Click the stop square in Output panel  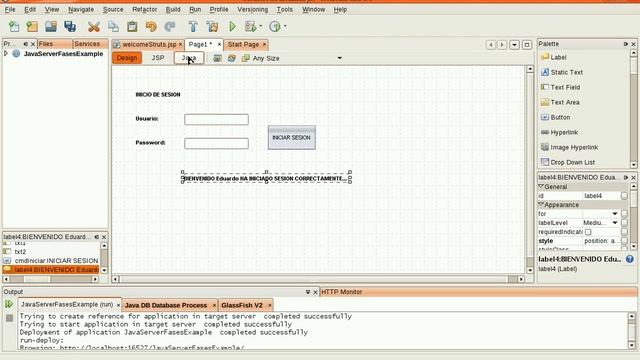(9, 318)
